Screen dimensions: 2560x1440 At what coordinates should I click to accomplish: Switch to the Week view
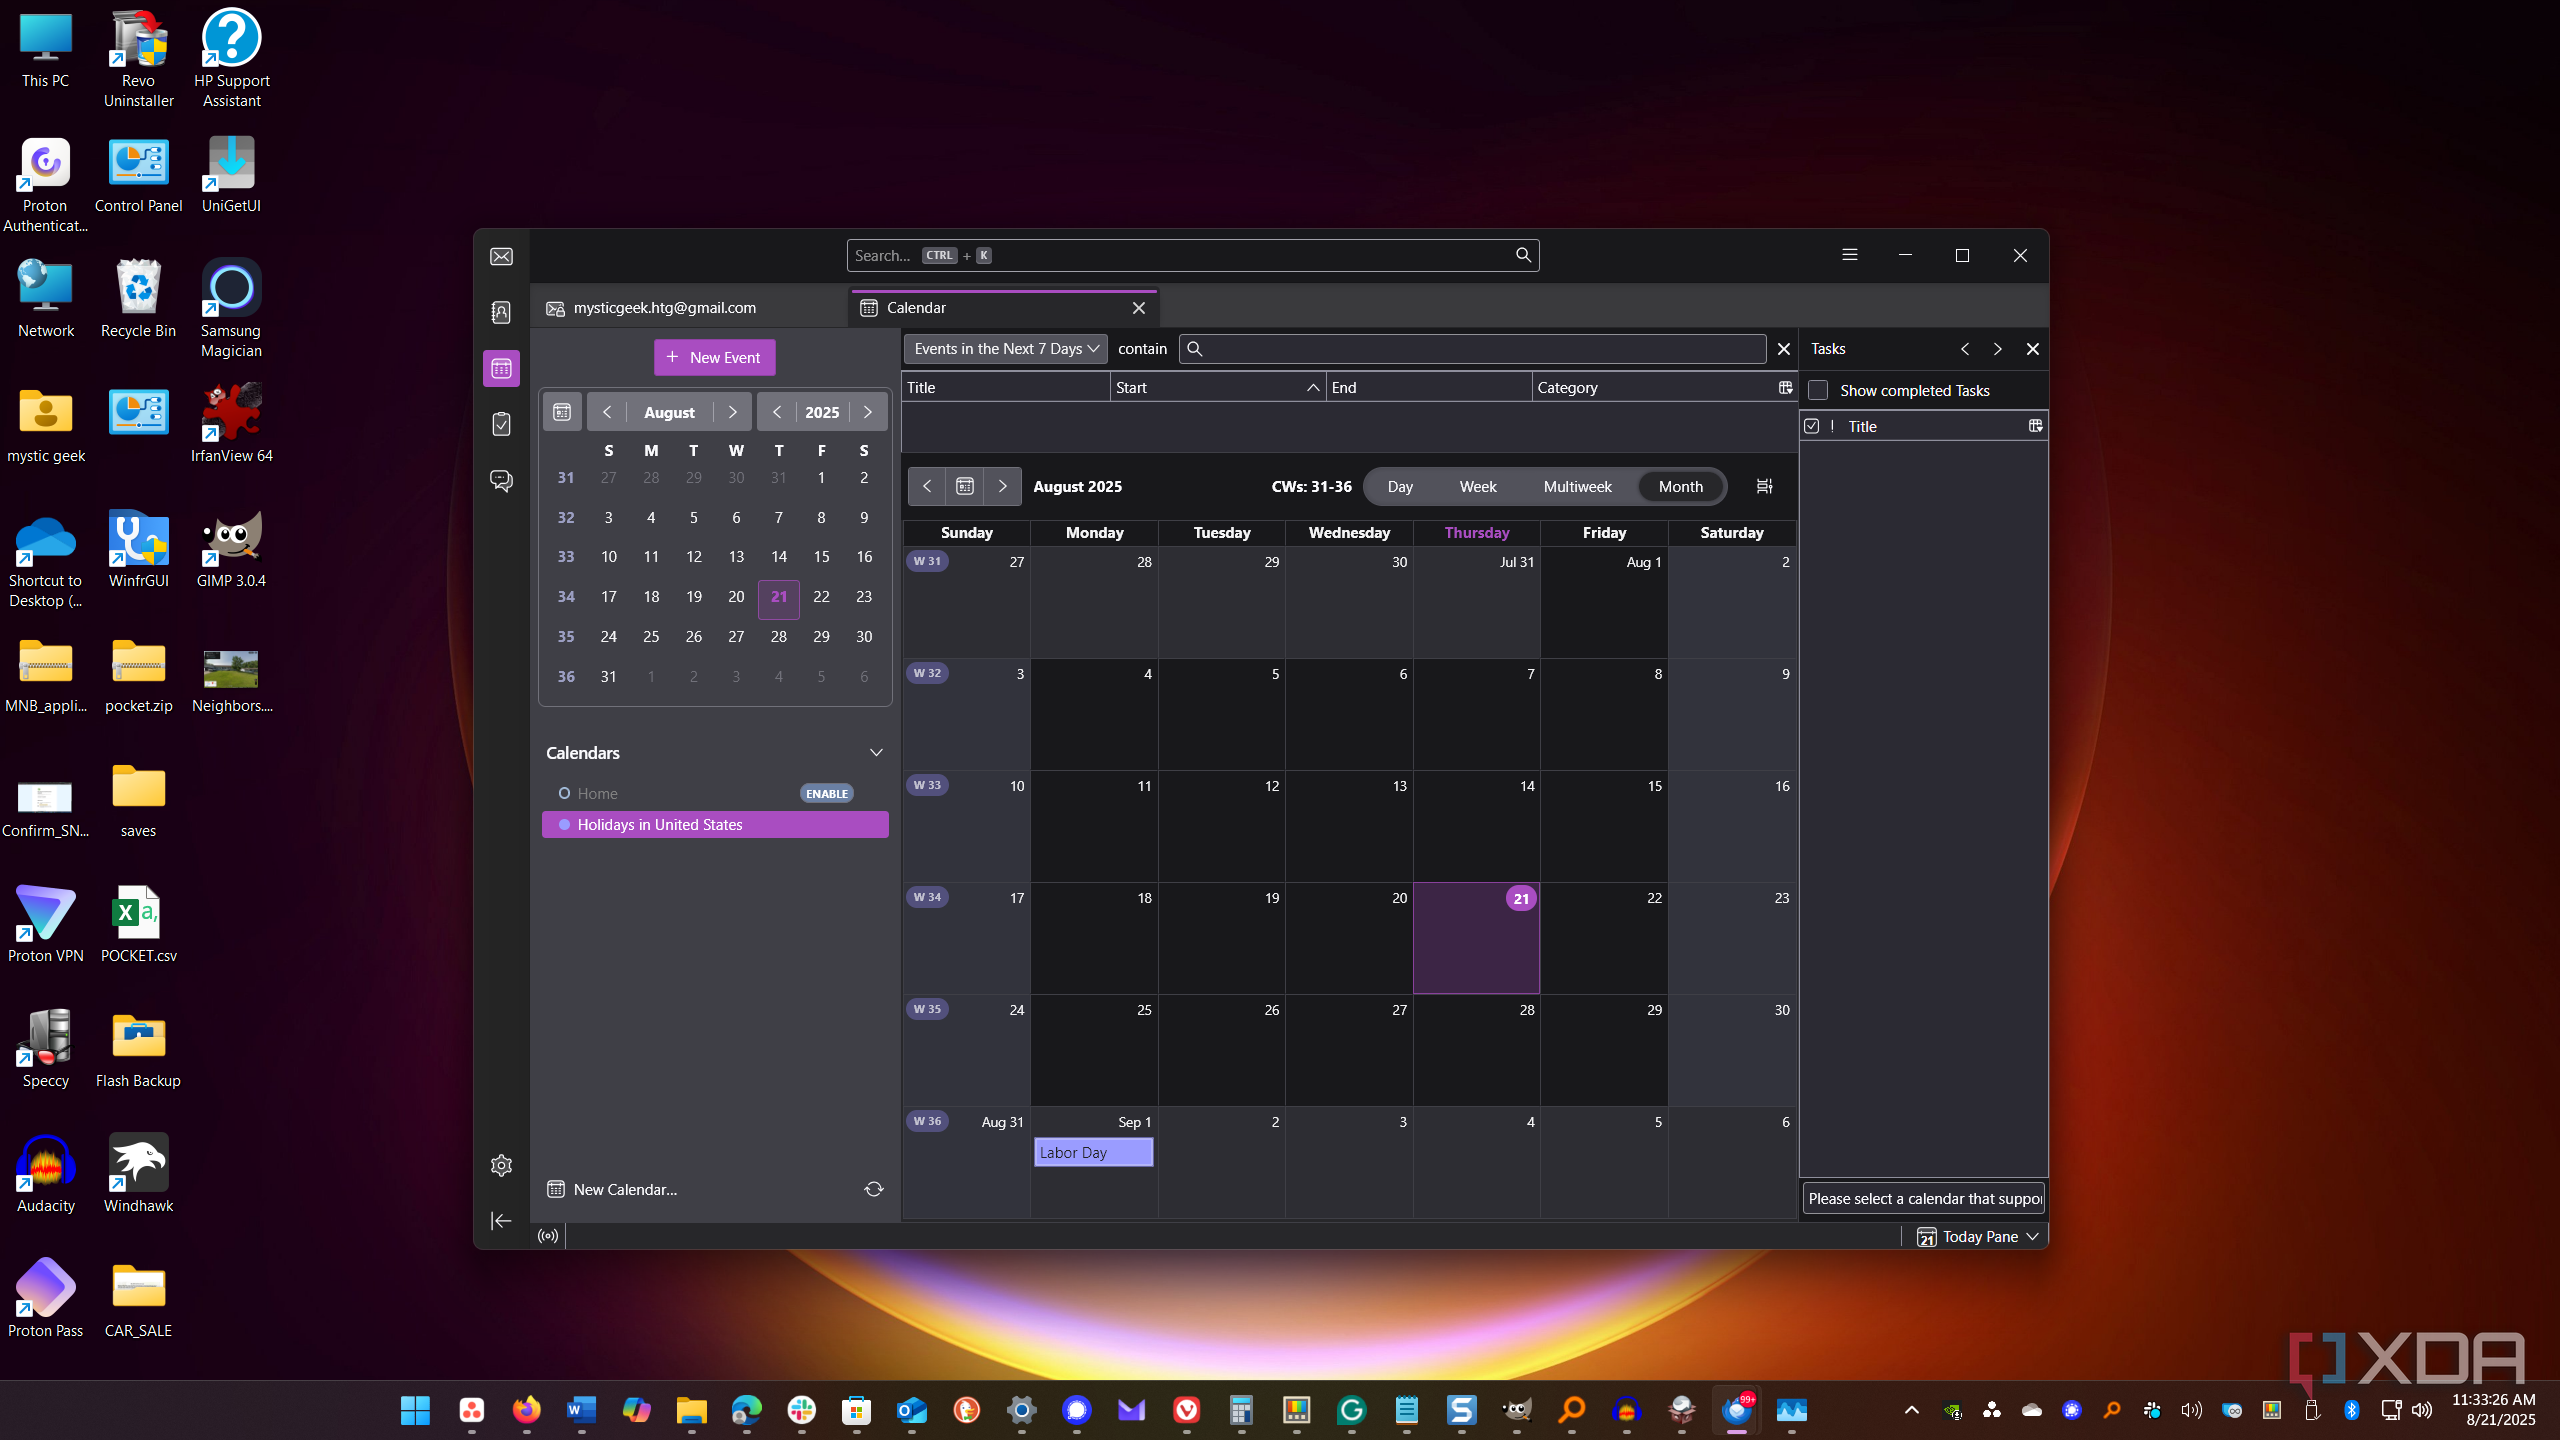tap(1477, 486)
